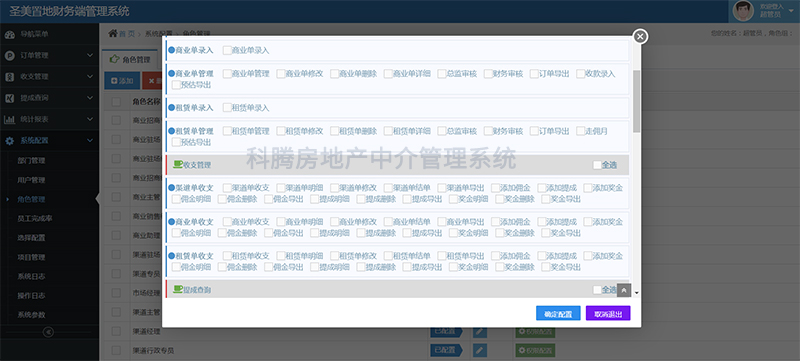Click the pencil edit icon in 渠道经理 row
800x361 pixels.
click(479, 331)
